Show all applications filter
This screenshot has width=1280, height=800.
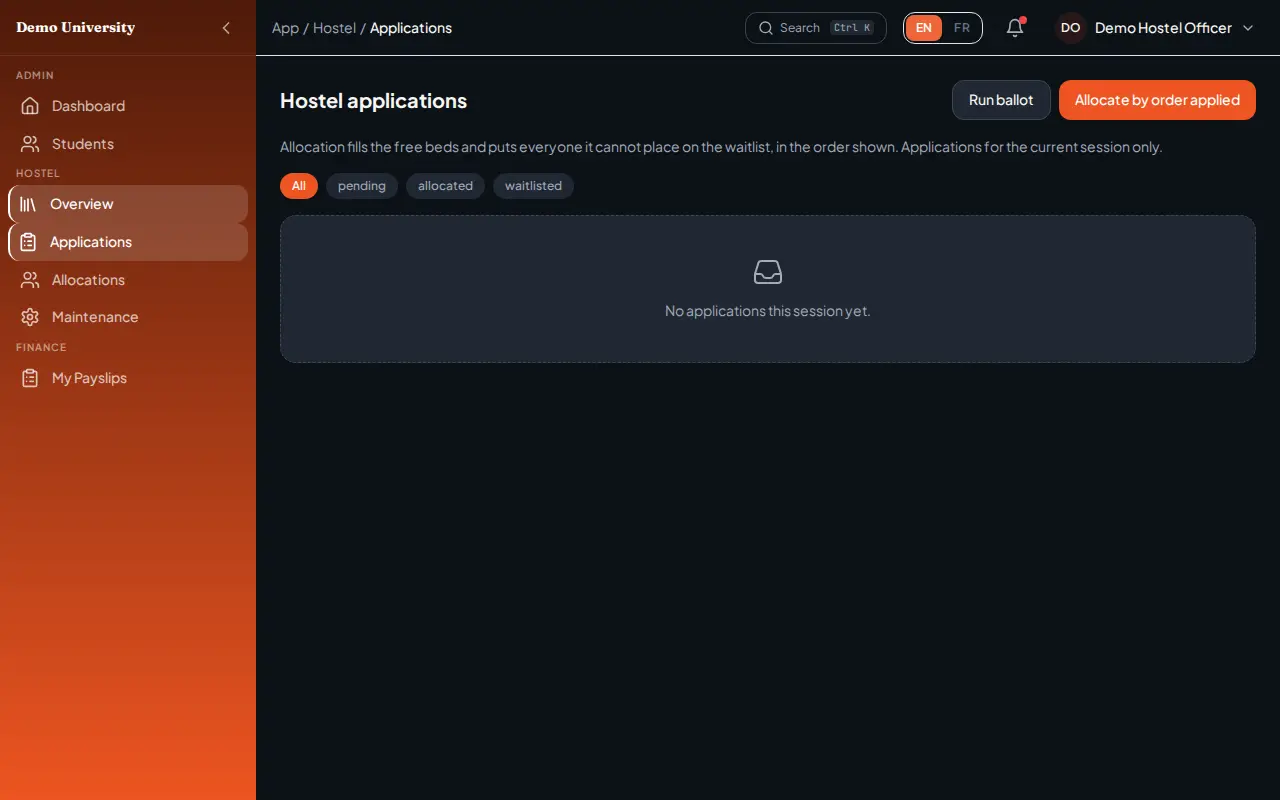click(x=299, y=186)
